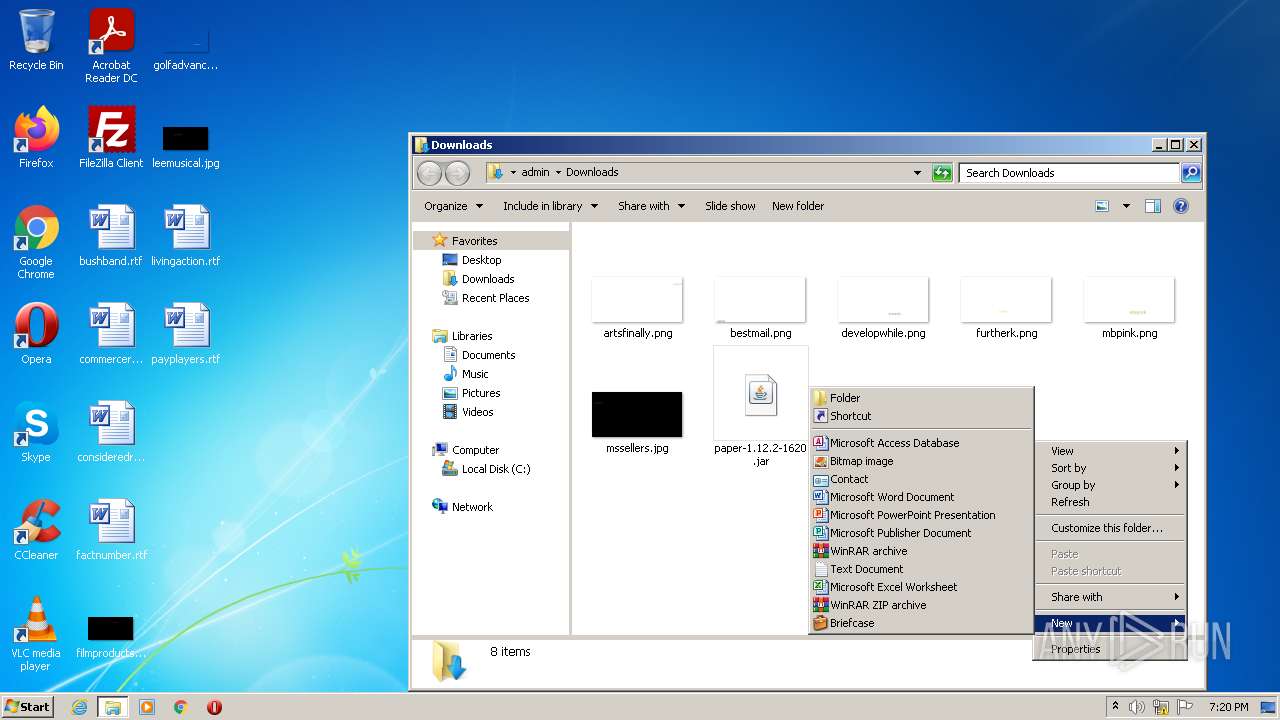1280x720 pixels.
Task: Open Google Chrome desktop shortcut
Action: click(x=36, y=242)
